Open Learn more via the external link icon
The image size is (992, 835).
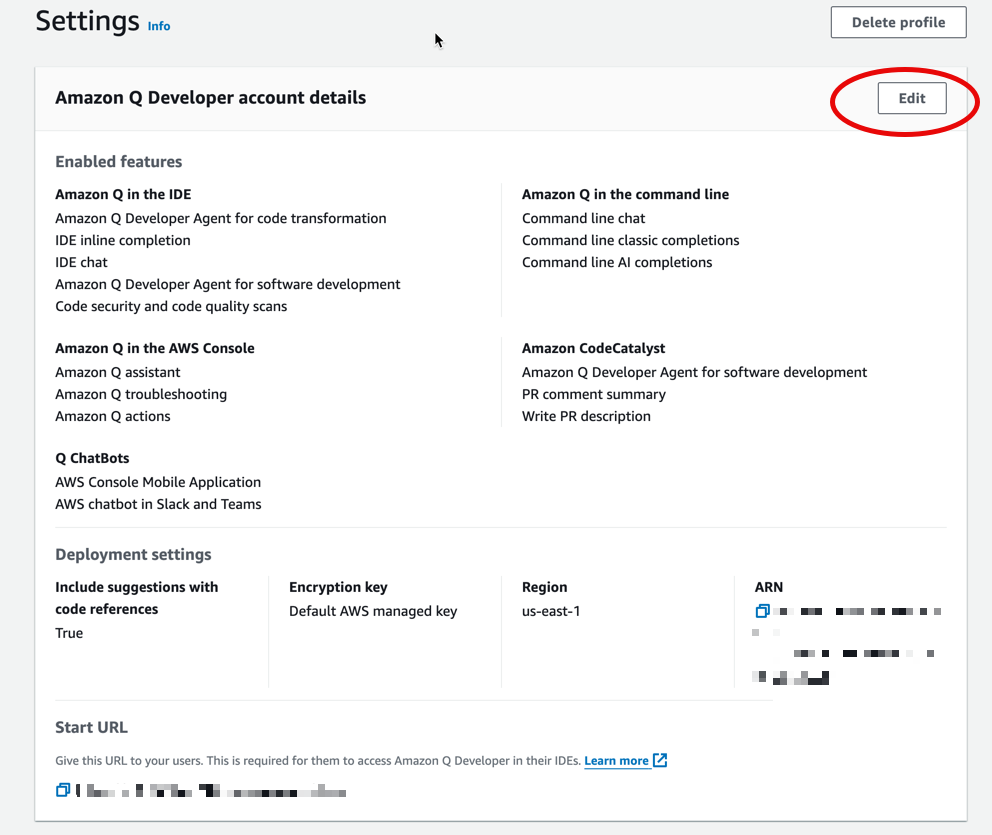coord(659,760)
